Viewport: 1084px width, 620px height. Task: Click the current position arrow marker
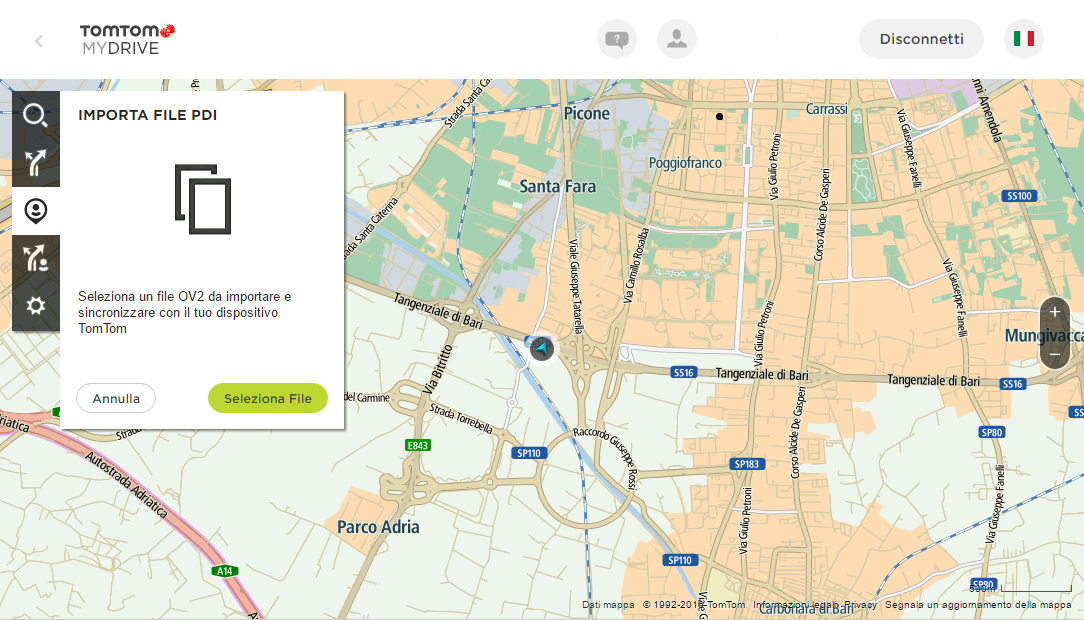pyautogui.click(x=542, y=348)
